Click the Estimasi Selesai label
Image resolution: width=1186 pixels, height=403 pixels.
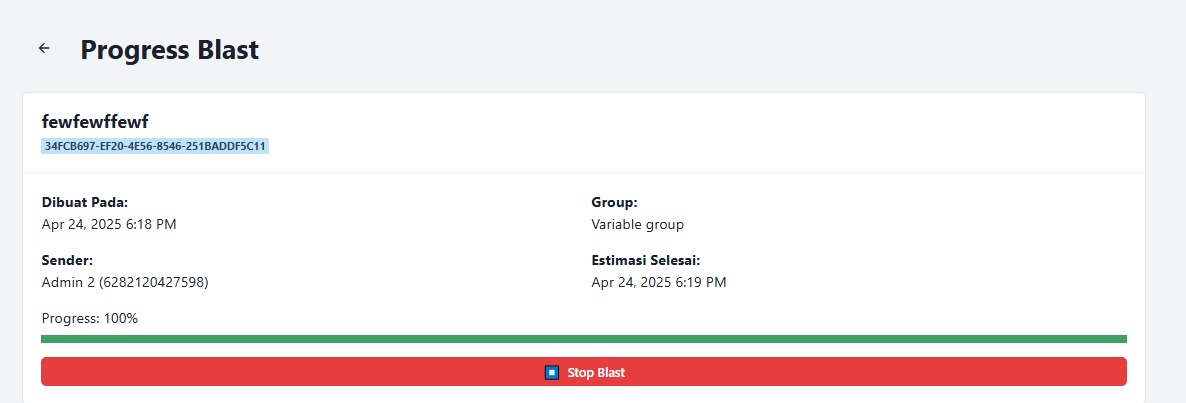click(646, 261)
